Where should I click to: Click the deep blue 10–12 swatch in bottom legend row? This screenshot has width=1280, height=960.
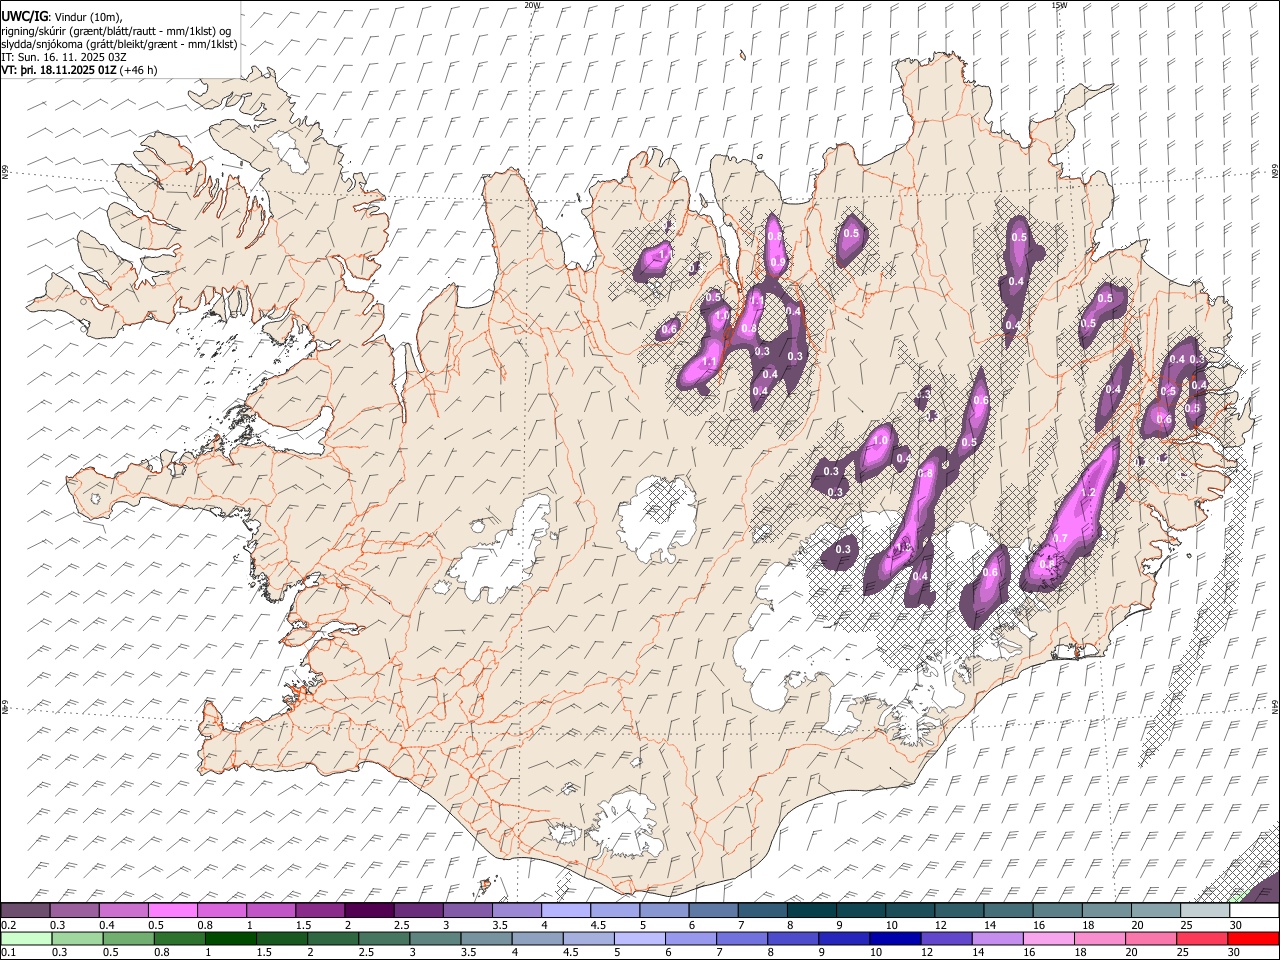pyautogui.click(x=894, y=939)
